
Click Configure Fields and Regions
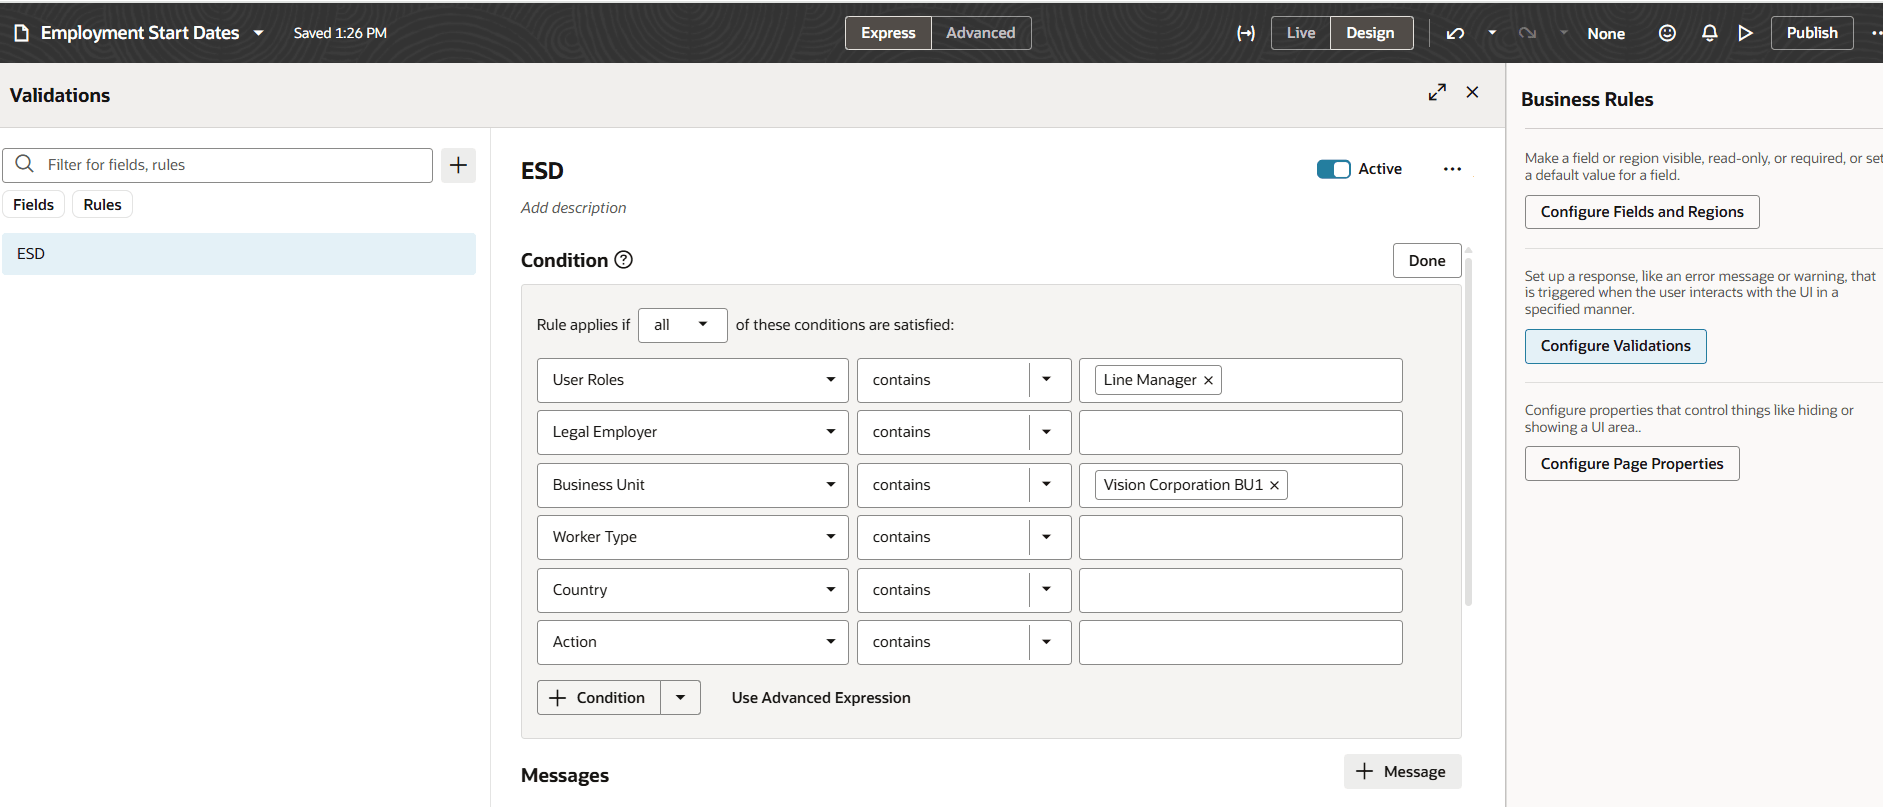pyautogui.click(x=1641, y=212)
